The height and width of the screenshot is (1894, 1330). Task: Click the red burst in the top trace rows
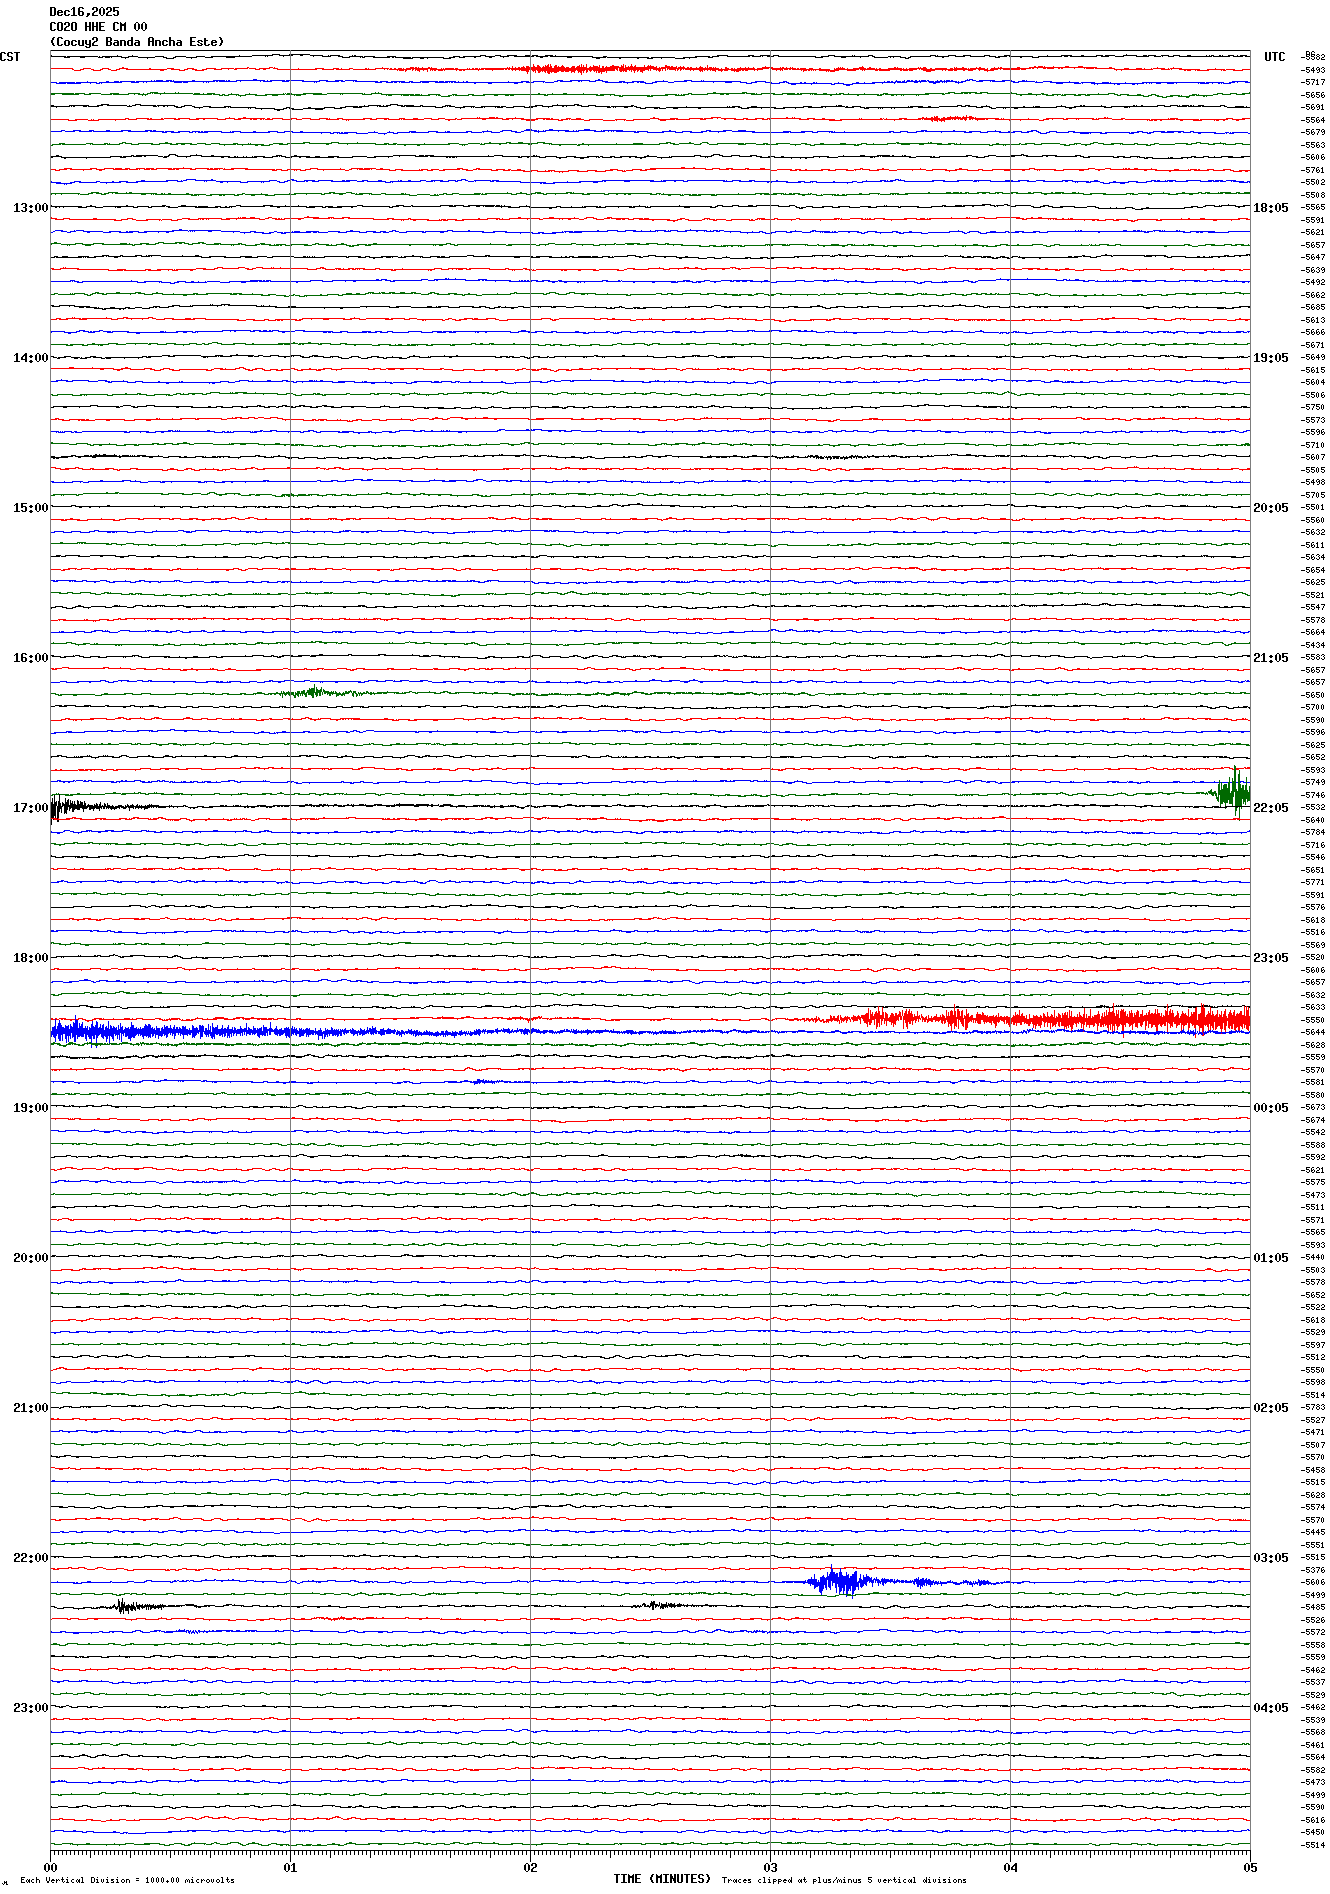click(580, 69)
